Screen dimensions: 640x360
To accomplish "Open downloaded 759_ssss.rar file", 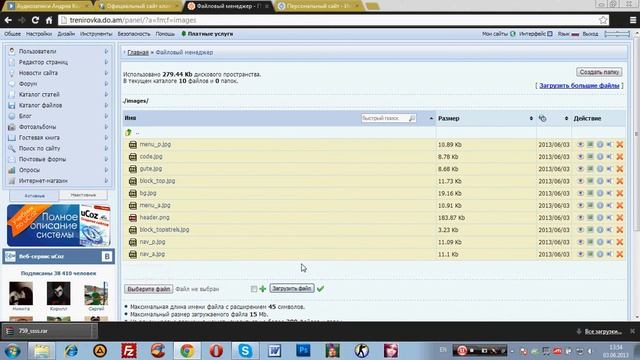I will tap(49, 331).
